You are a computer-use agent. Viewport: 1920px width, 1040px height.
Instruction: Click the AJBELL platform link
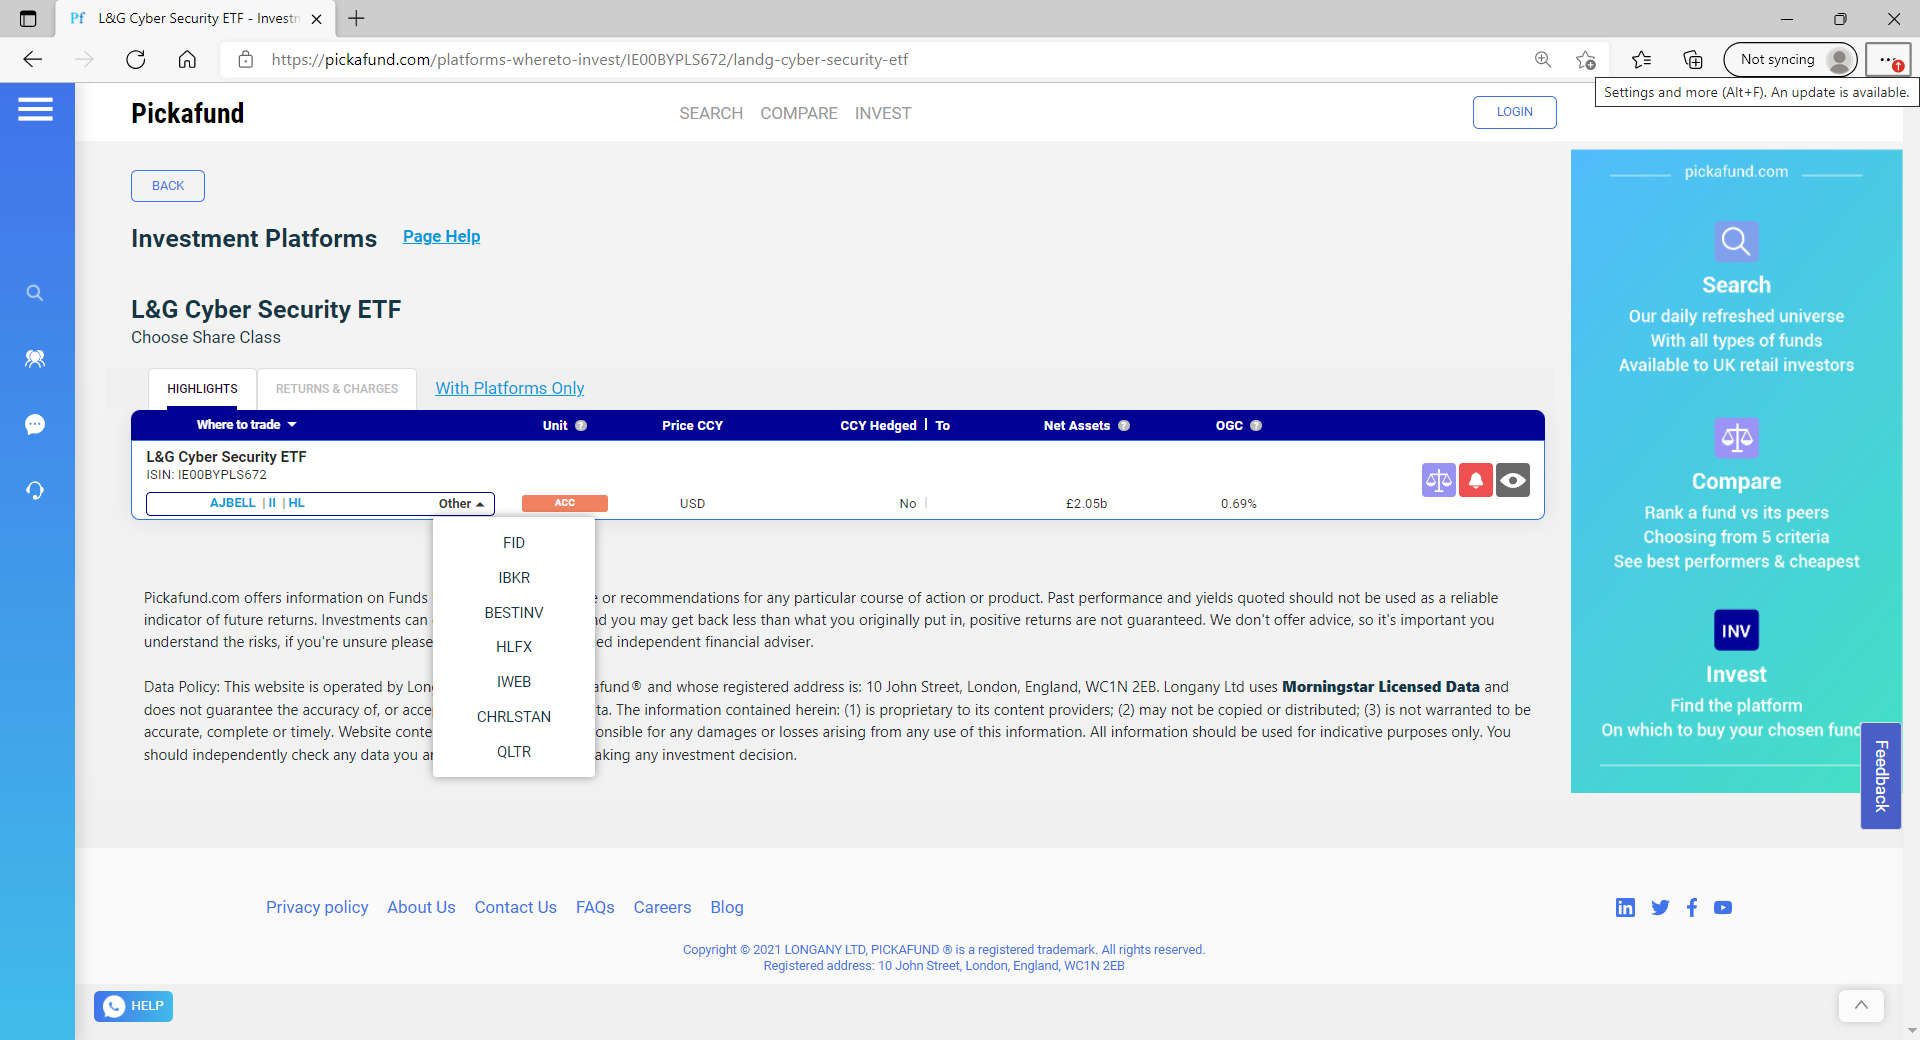coord(233,503)
